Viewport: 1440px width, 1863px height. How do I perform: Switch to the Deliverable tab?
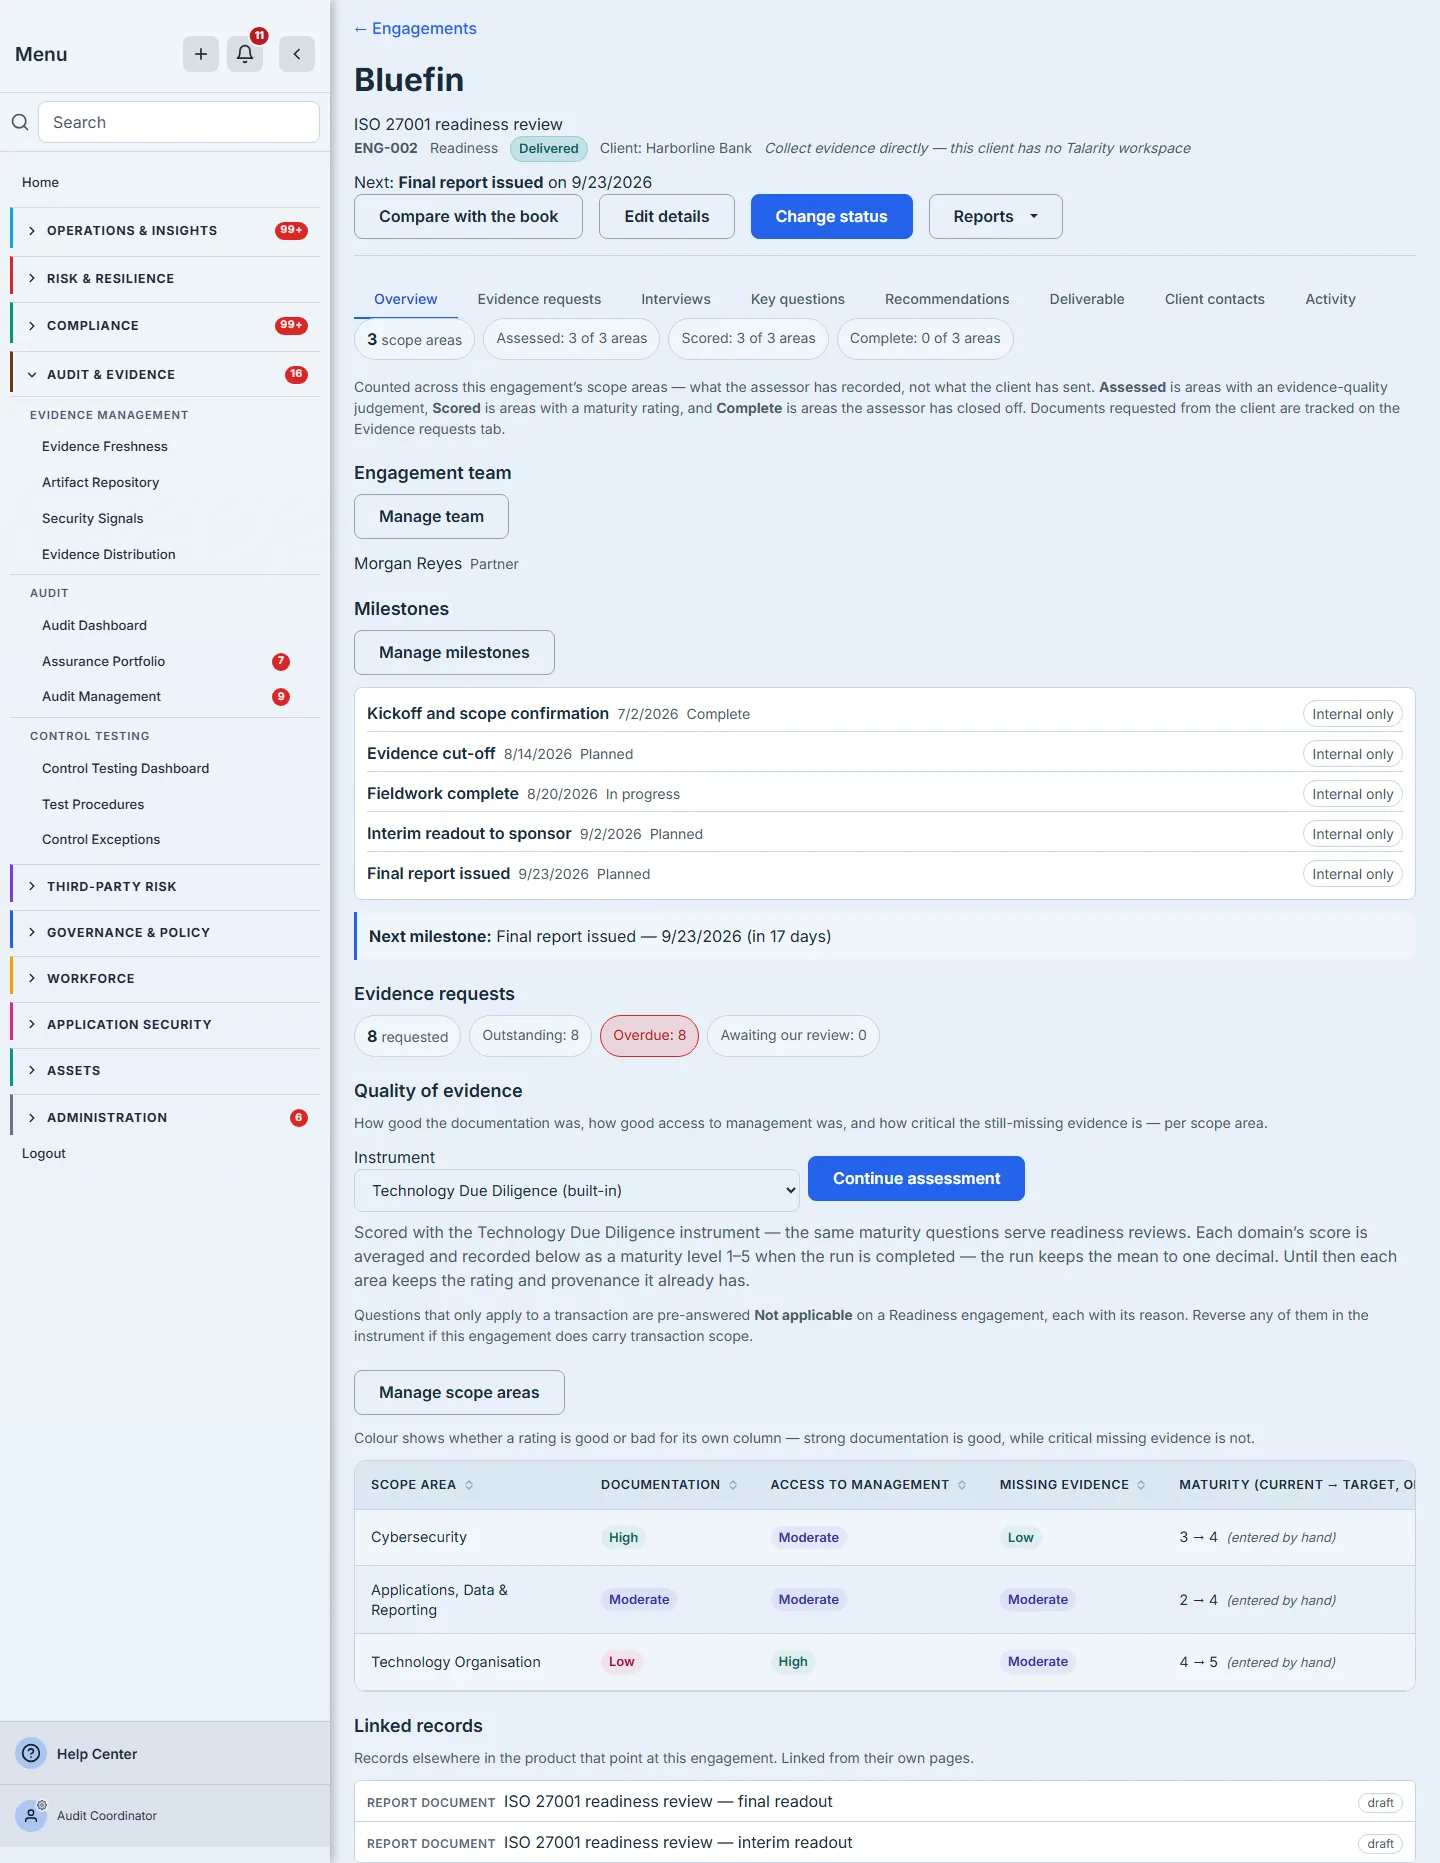(x=1087, y=299)
